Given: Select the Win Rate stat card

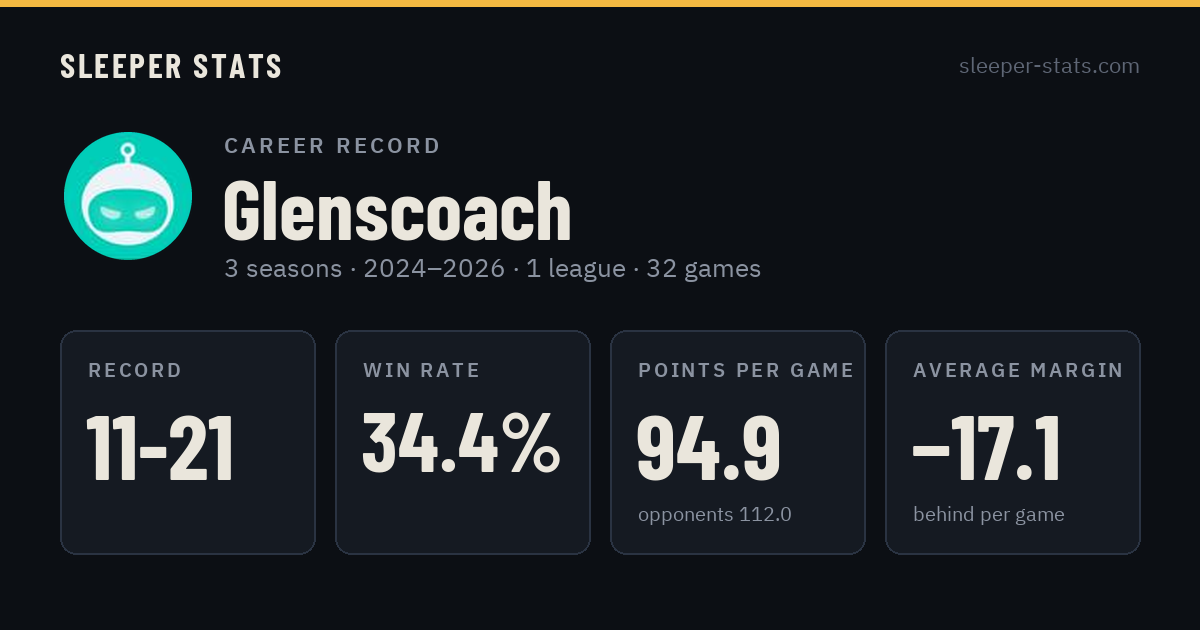Looking at the screenshot, I should click(463, 442).
